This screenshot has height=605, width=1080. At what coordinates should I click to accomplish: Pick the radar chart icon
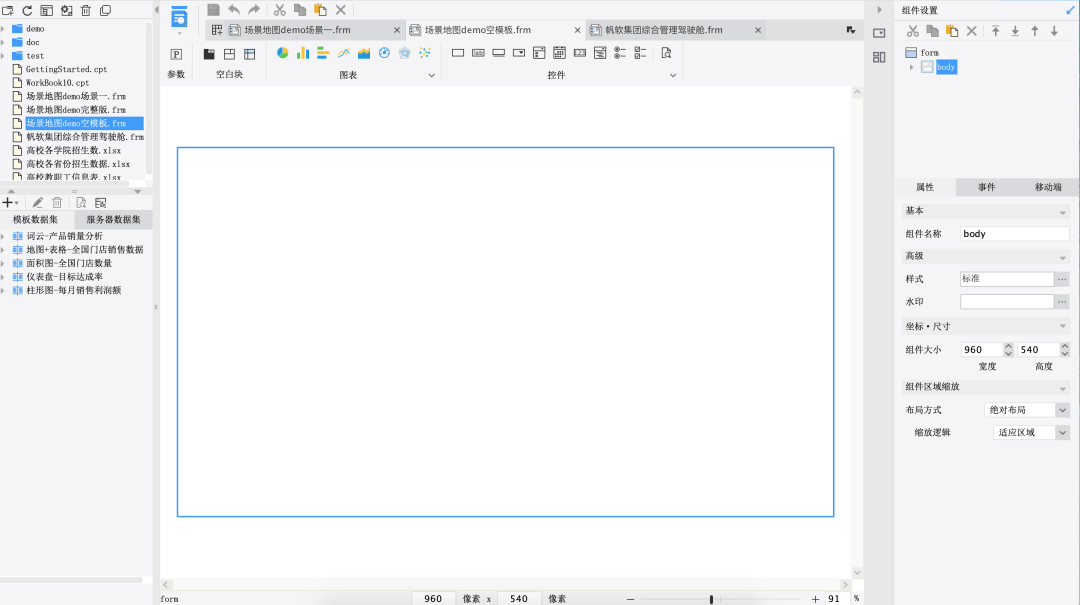(404, 53)
